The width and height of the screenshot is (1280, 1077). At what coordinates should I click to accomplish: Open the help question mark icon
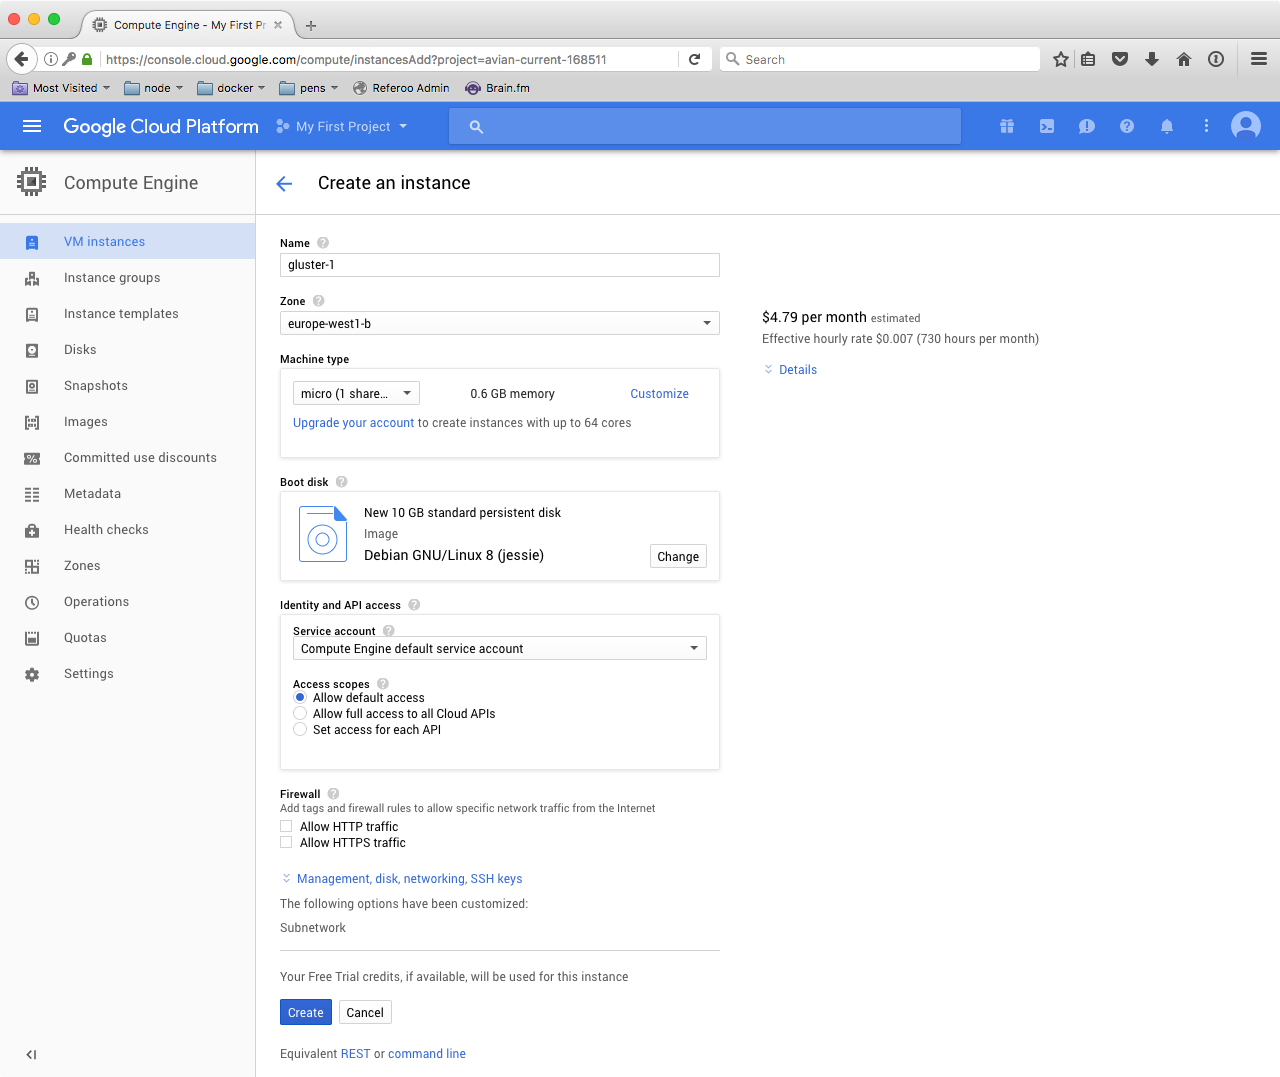[1127, 126]
